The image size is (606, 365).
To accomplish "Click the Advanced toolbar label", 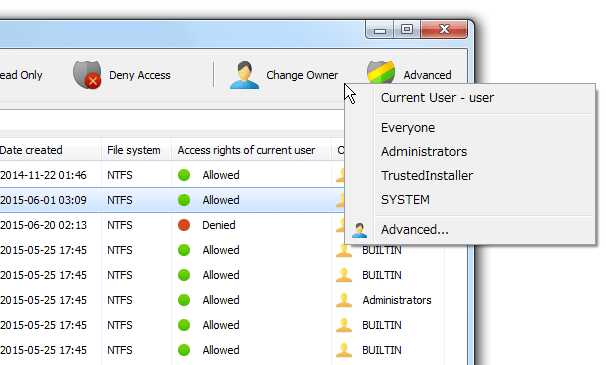I will (427, 75).
